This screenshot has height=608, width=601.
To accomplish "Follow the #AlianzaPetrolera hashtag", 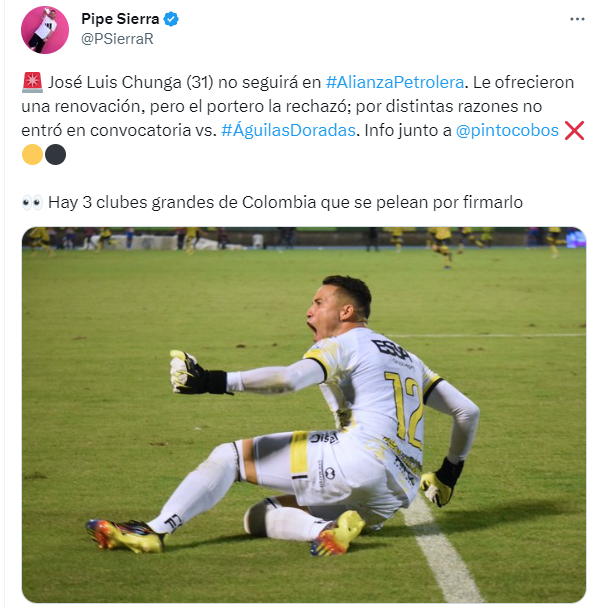I will point(395,82).
